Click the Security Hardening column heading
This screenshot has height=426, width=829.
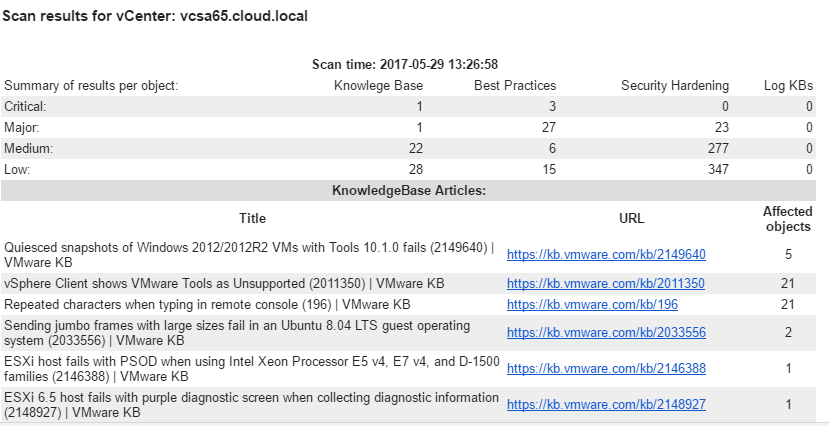(x=674, y=85)
